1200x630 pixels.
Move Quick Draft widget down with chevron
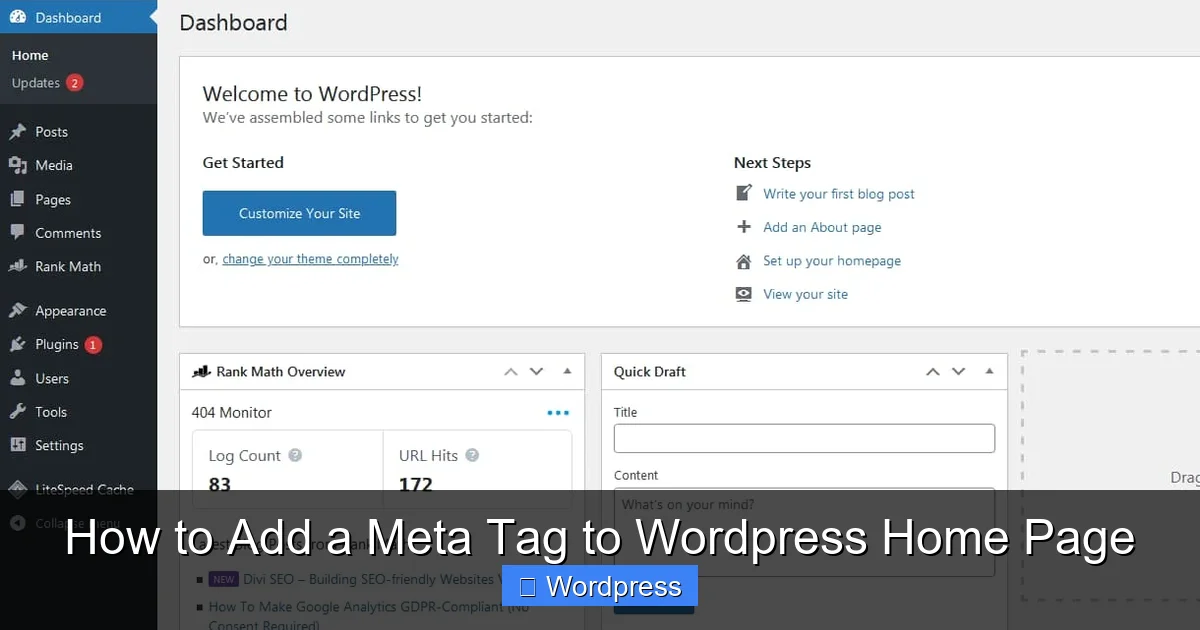[x=958, y=371]
